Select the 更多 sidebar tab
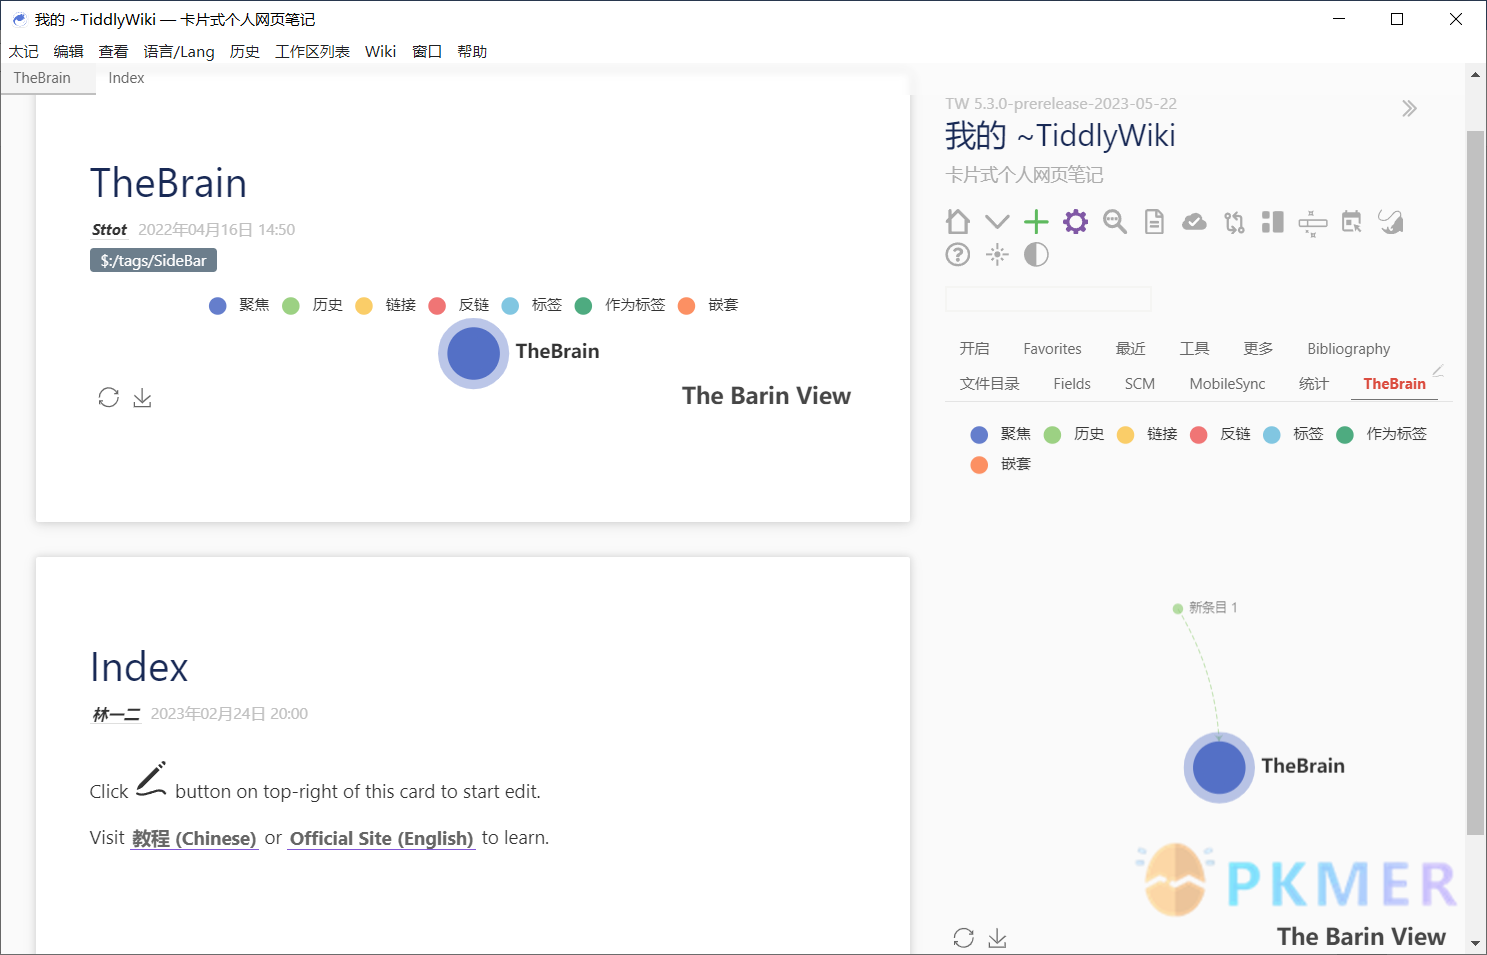 (1258, 348)
